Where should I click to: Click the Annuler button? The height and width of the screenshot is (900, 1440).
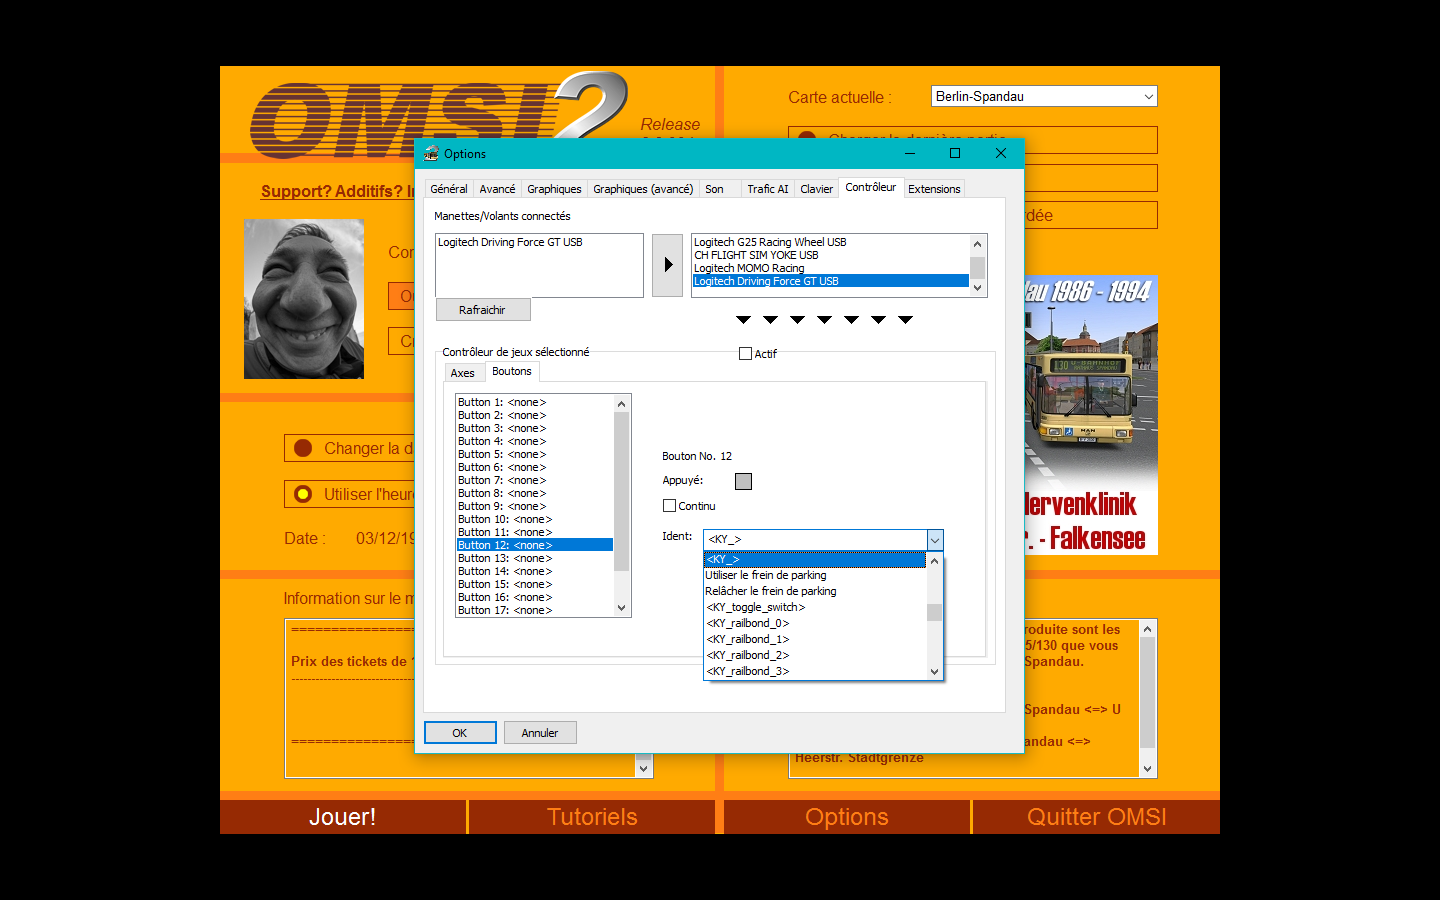coord(540,733)
